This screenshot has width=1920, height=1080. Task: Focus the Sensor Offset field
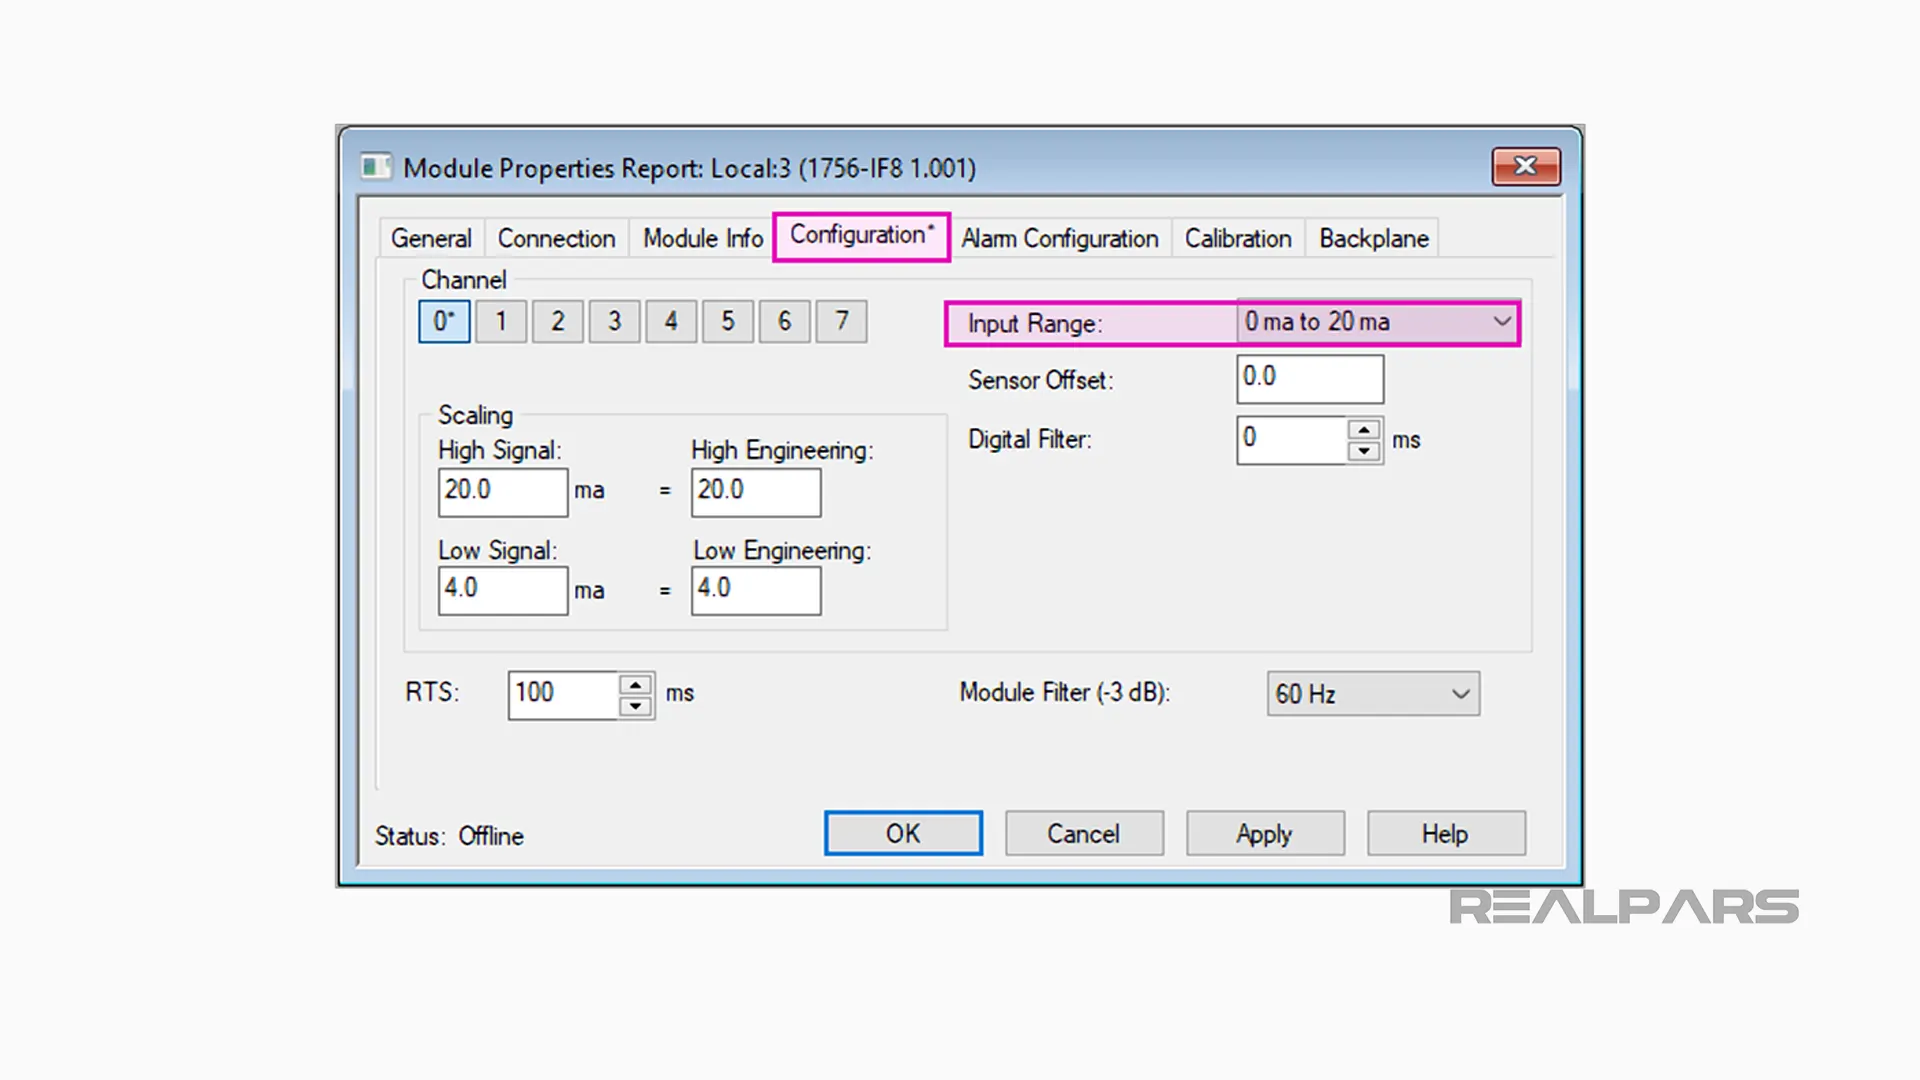[1309, 379]
